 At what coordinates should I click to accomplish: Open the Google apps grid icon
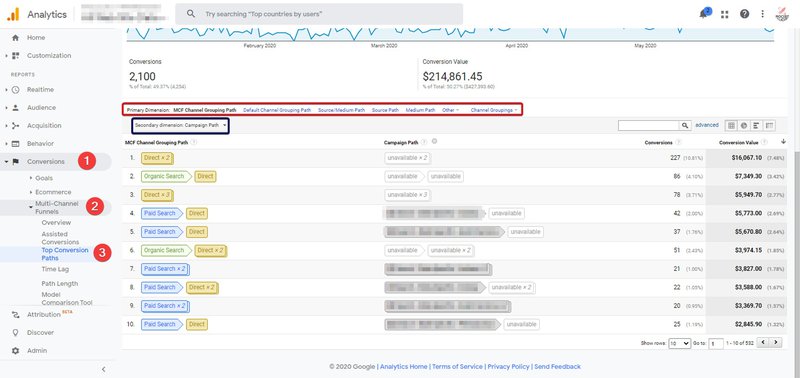click(724, 14)
